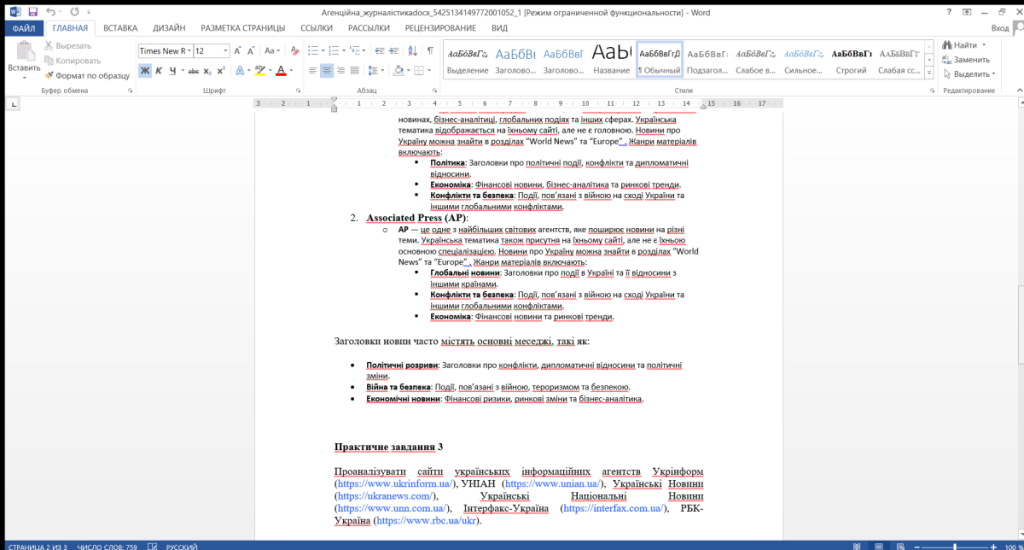Viewport: 1024px width, 550px height.
Task: Open the ФАЙЛ tab
Action: [x=24, y=28]
